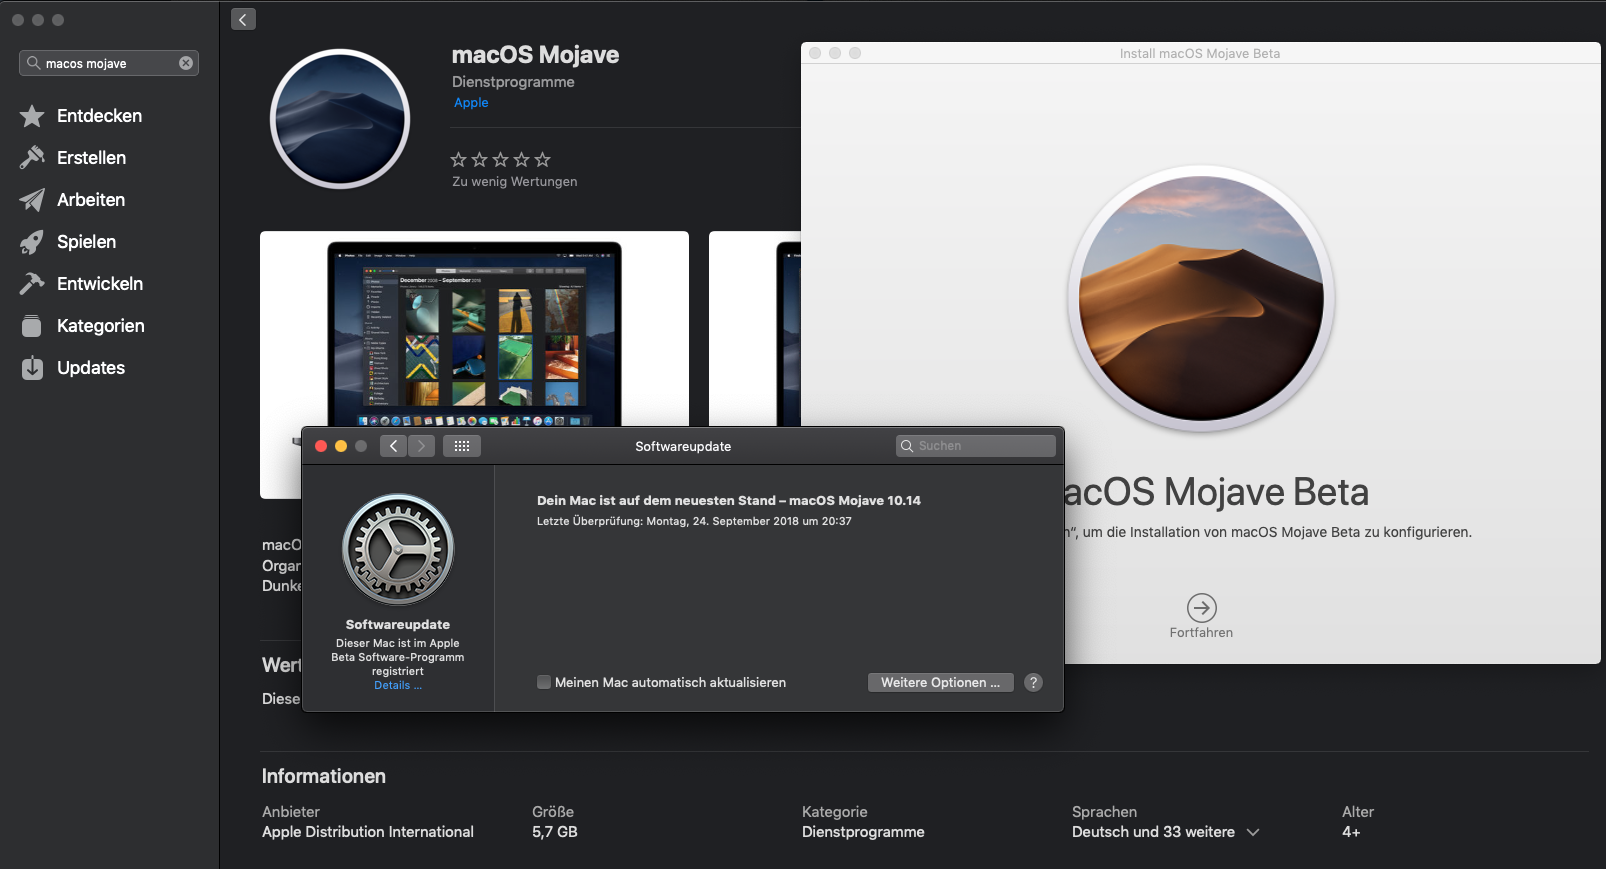Open the Apple developer link
This screenshot has width=1606, height=869.
tap(471, 103)
